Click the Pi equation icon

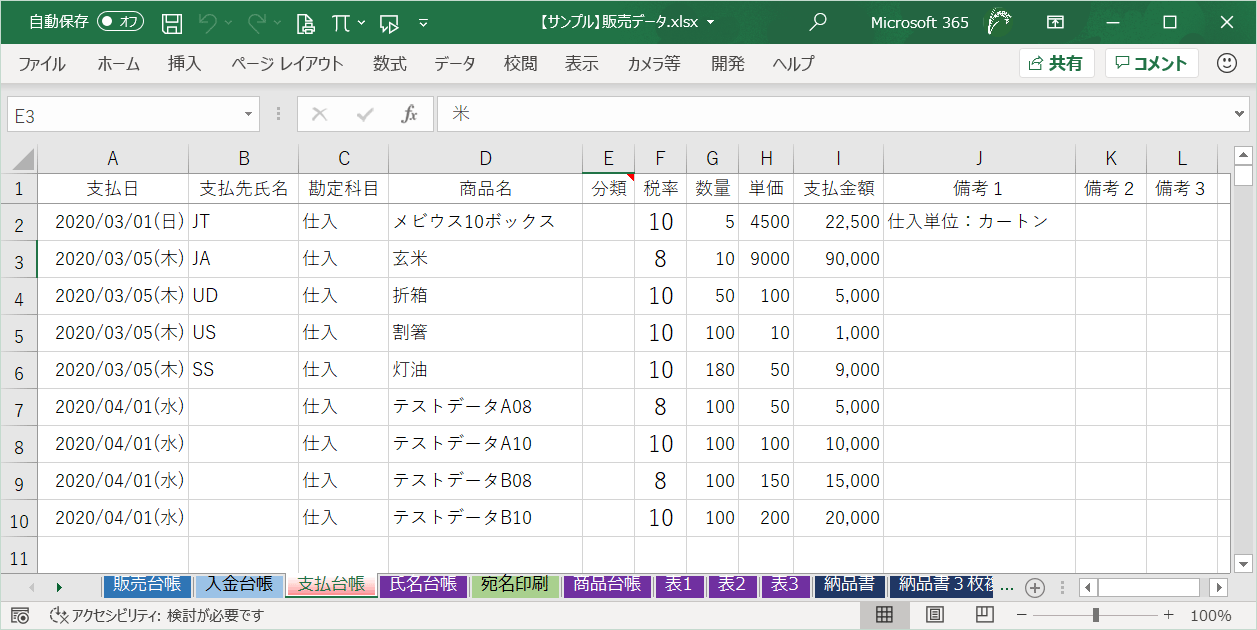tap(340, 22)
